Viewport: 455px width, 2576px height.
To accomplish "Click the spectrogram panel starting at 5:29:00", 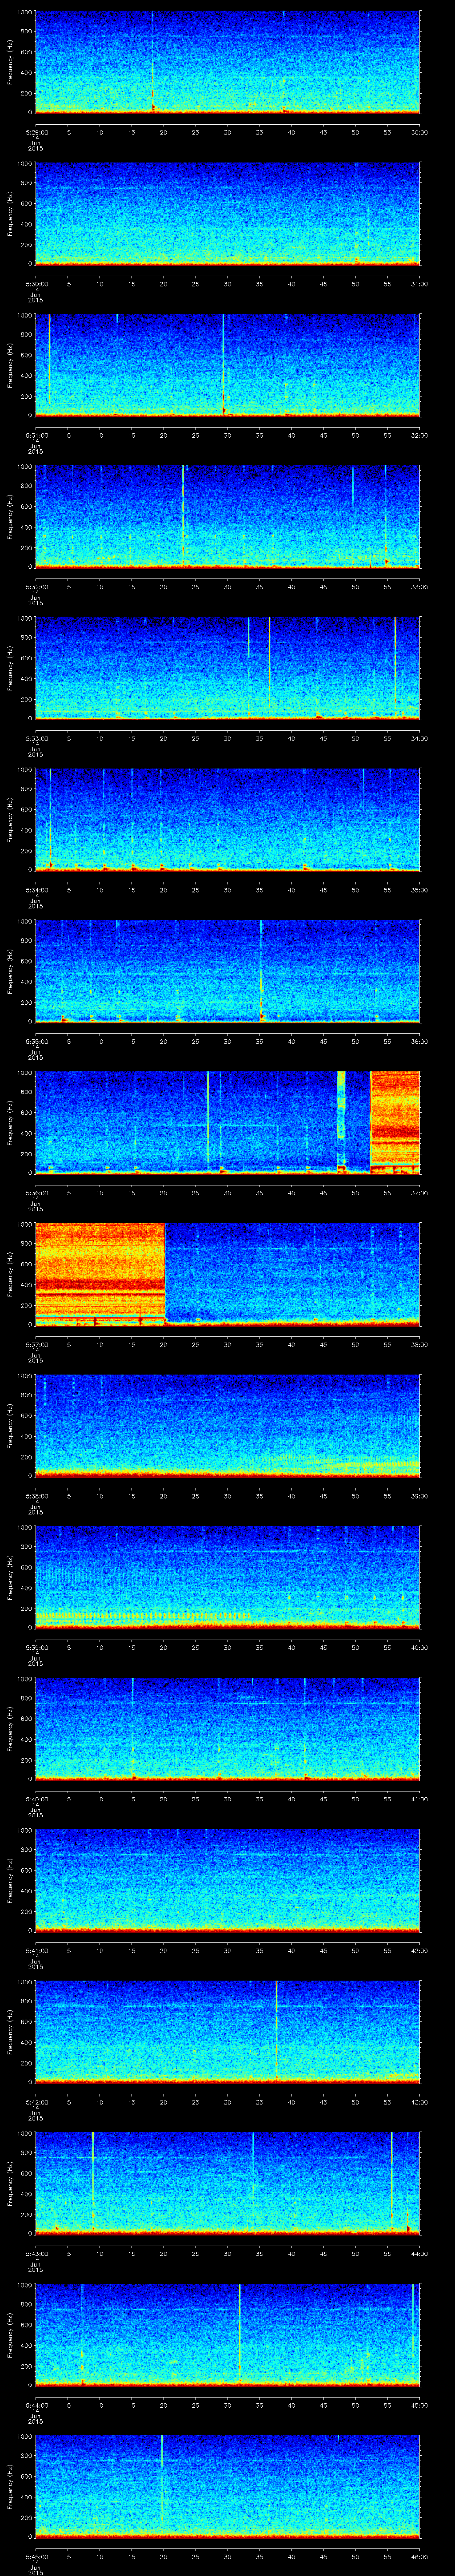I will [228, 62].
